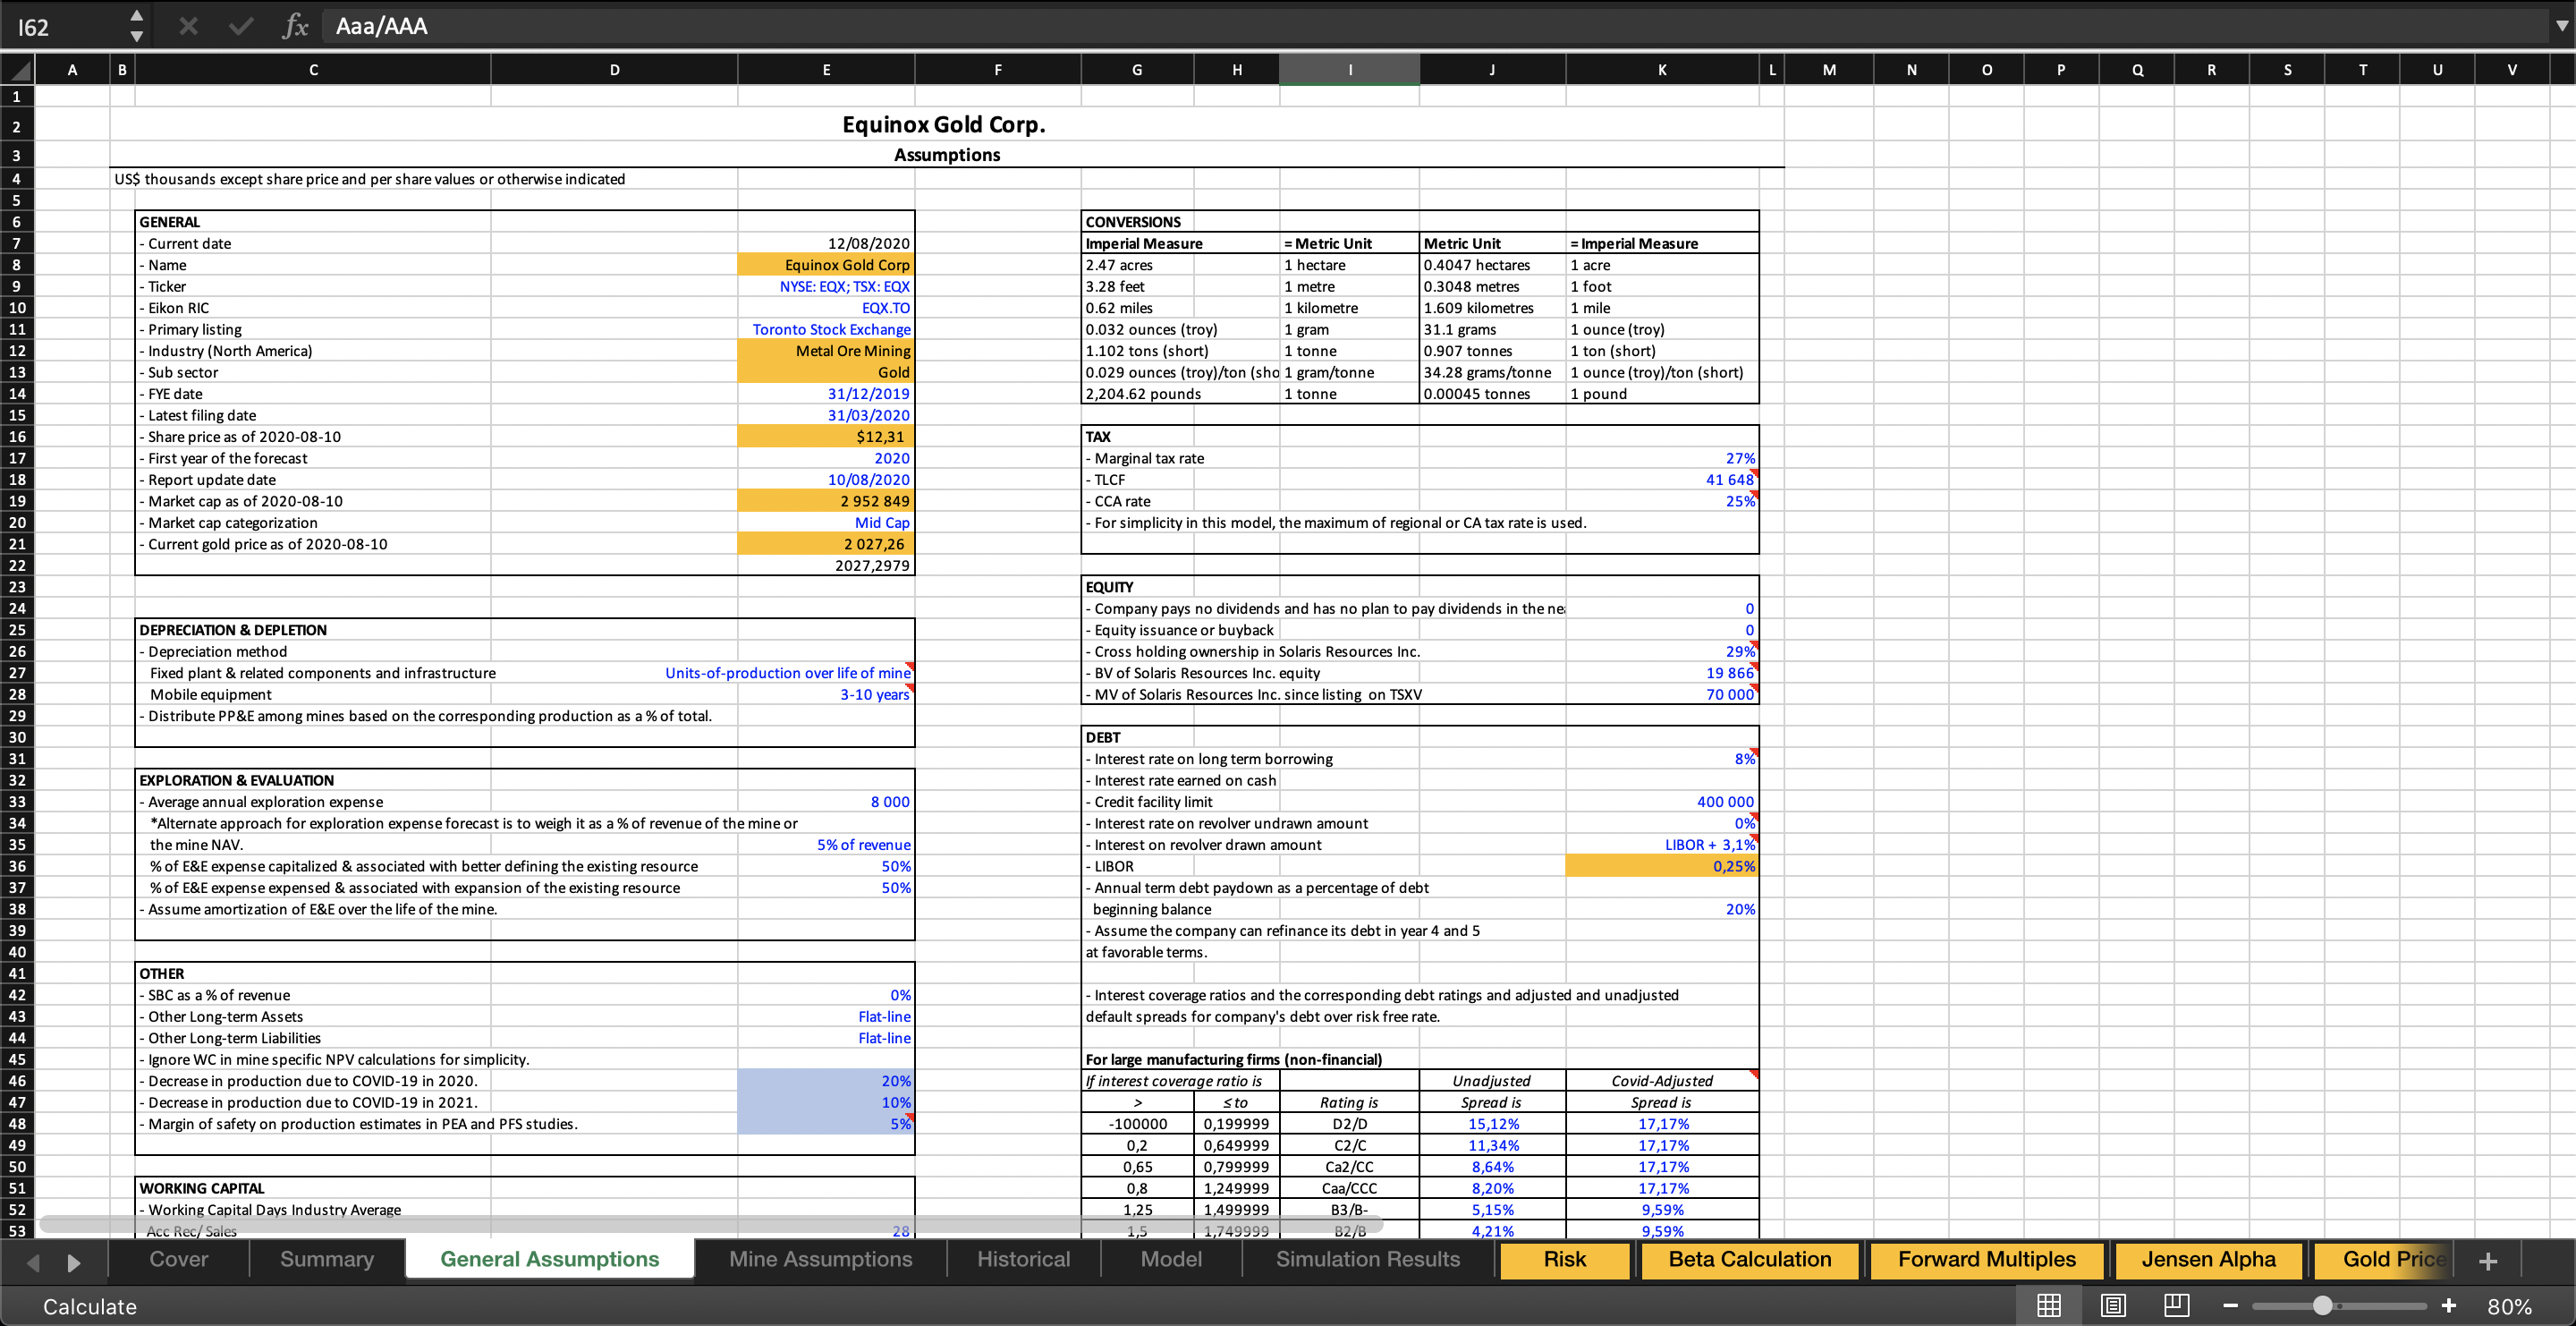Move the zoom slider handle
Screen dimensions: 2576x1326
point(2323,1305)
